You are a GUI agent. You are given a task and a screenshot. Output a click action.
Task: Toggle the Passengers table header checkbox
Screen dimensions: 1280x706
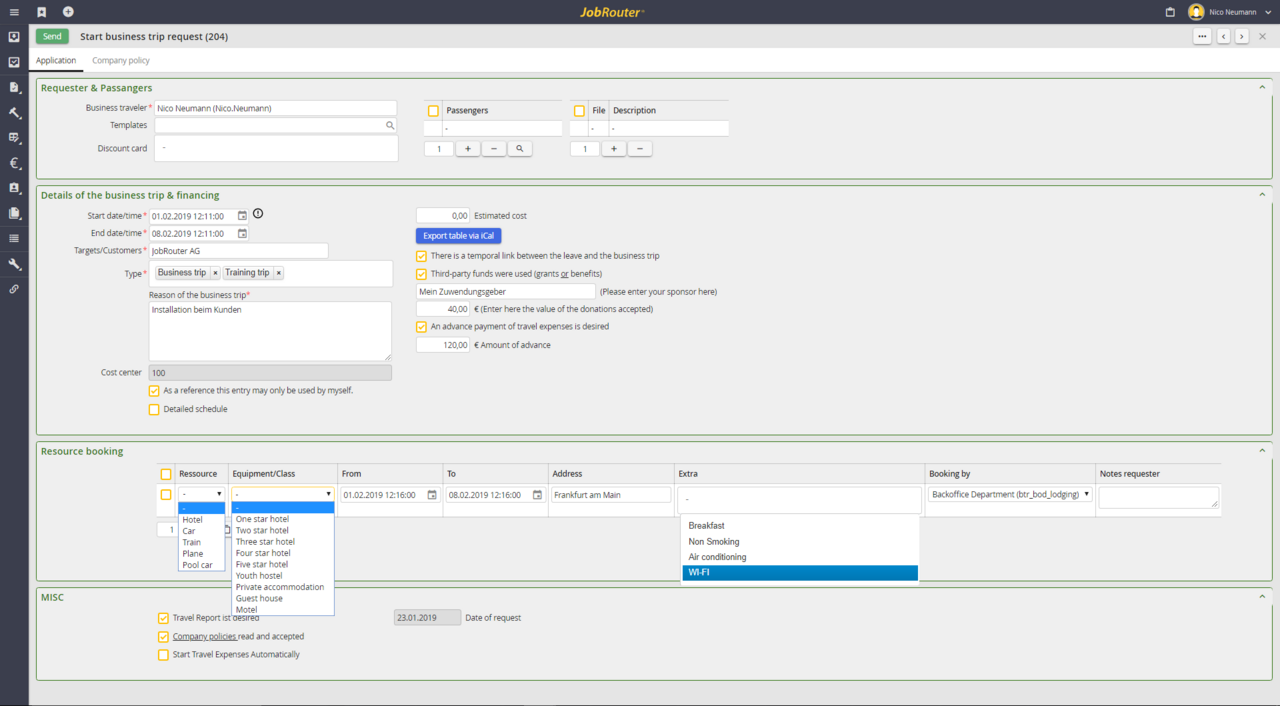point(433,111)
